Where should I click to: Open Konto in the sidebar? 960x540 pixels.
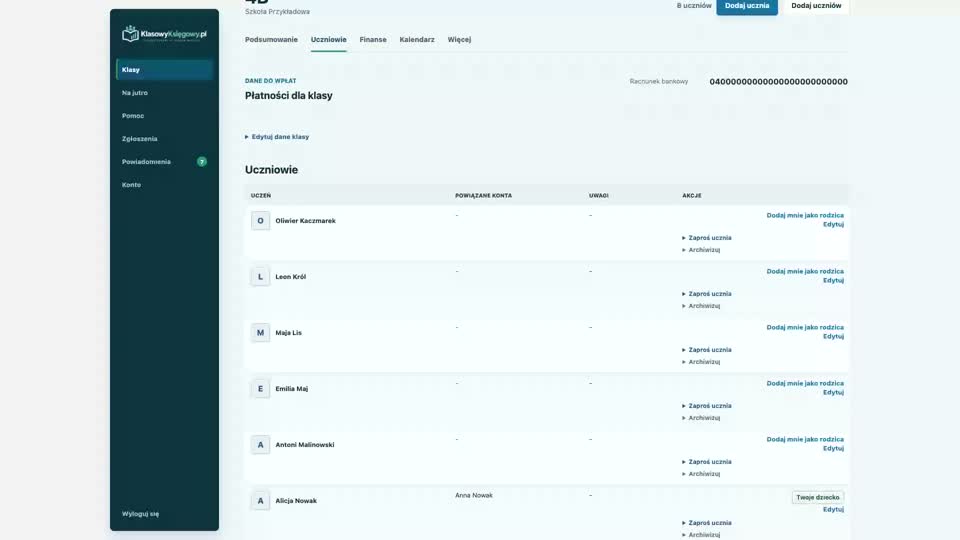[131, 185]
